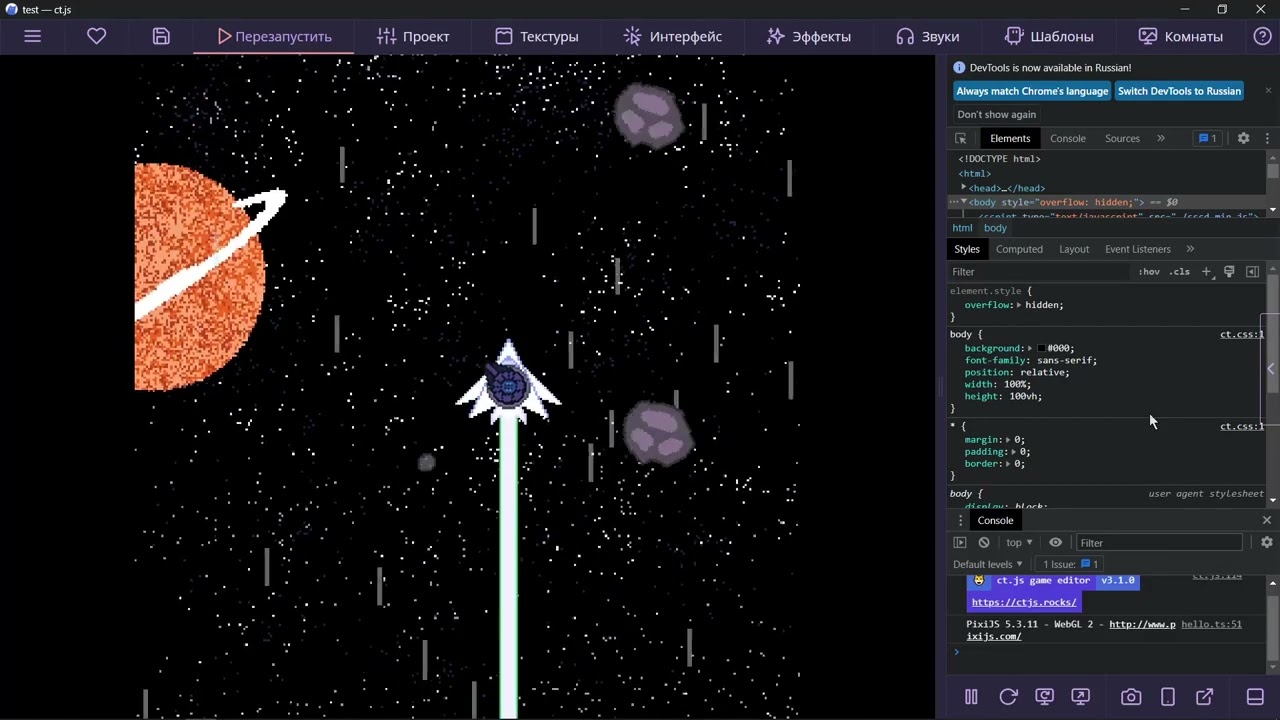Toggle the rendering emulations brush icon

(1229, 272)
